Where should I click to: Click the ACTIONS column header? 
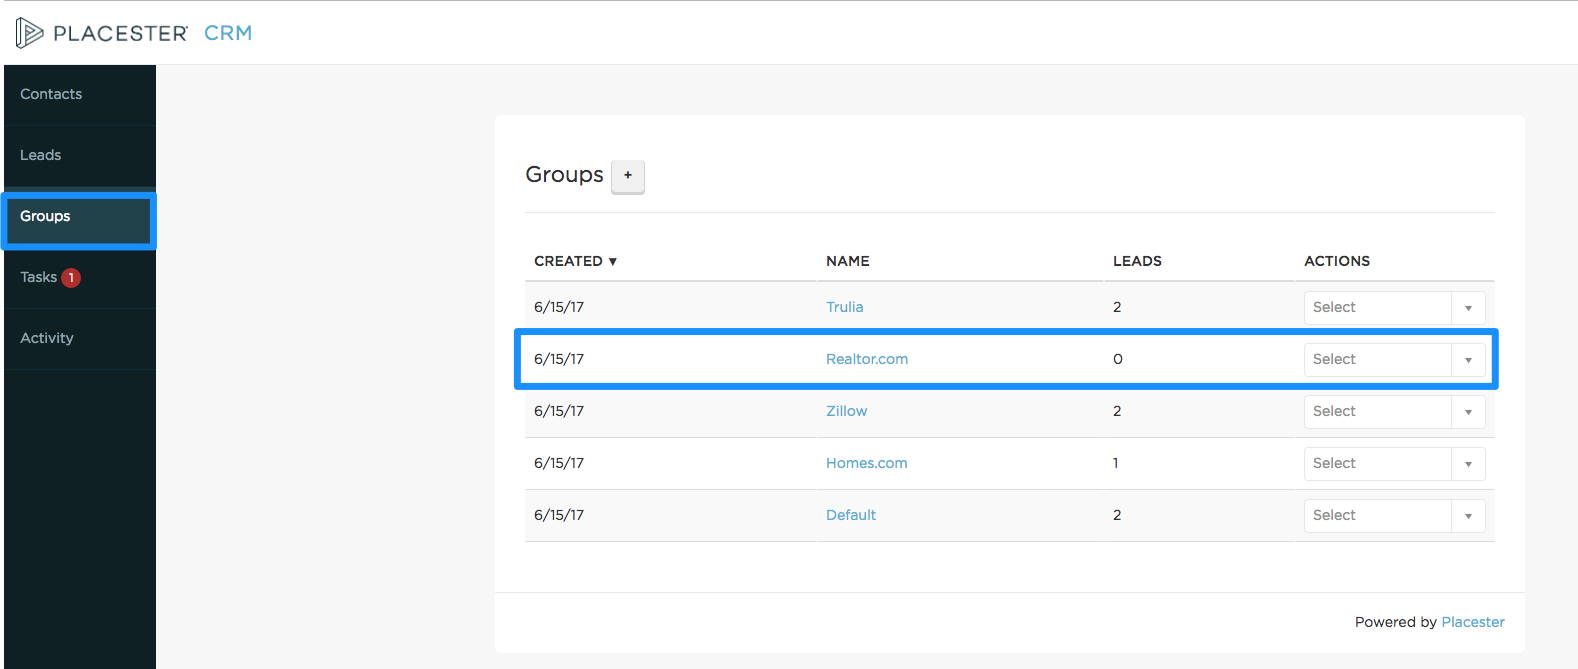pyautogui.click(x=1337, y=261)
